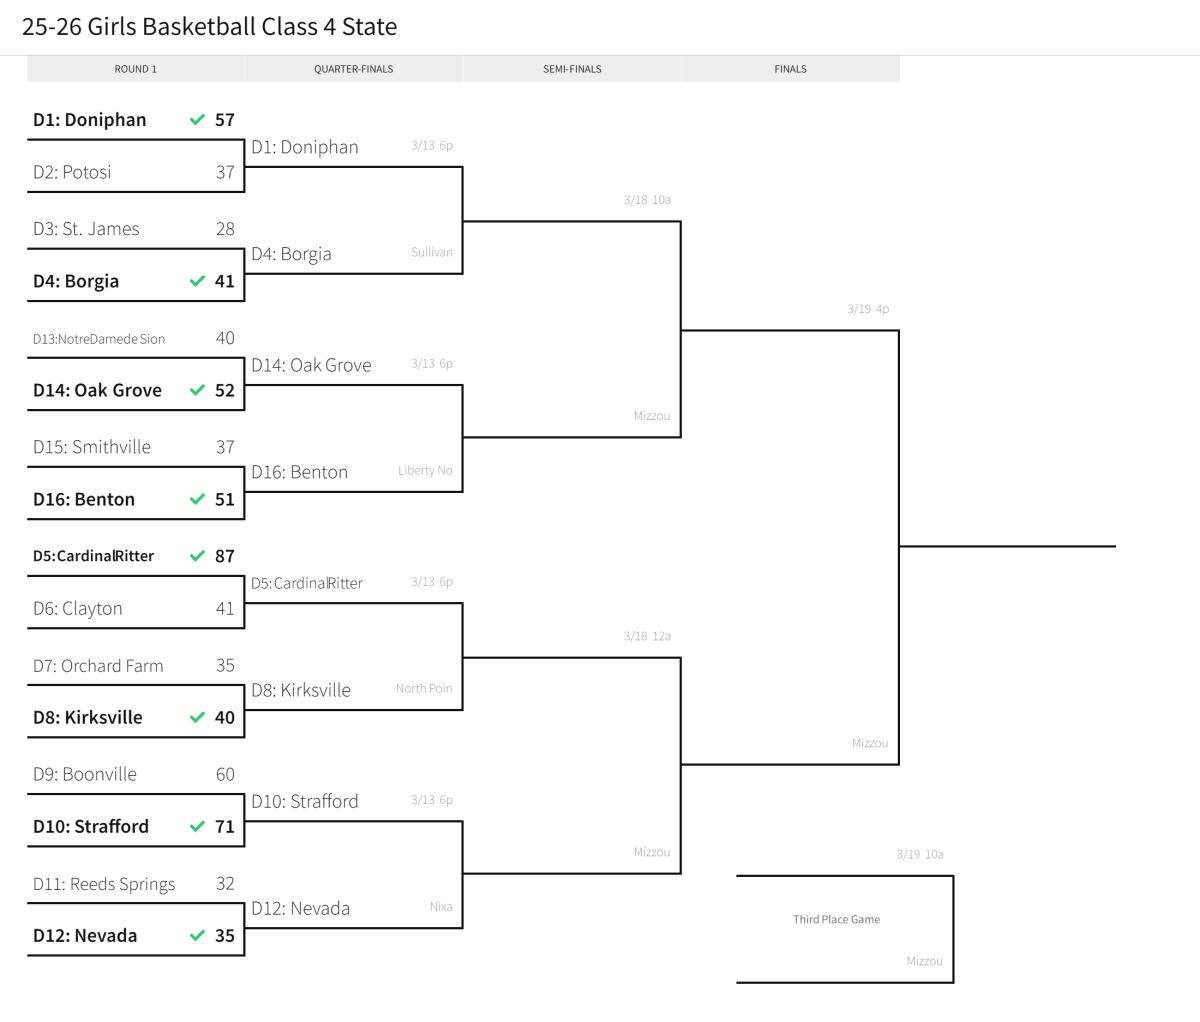This screenshot has height=1022, width=1200.
Task: Select the Finals column header
Action: click(x=790, y=69)
